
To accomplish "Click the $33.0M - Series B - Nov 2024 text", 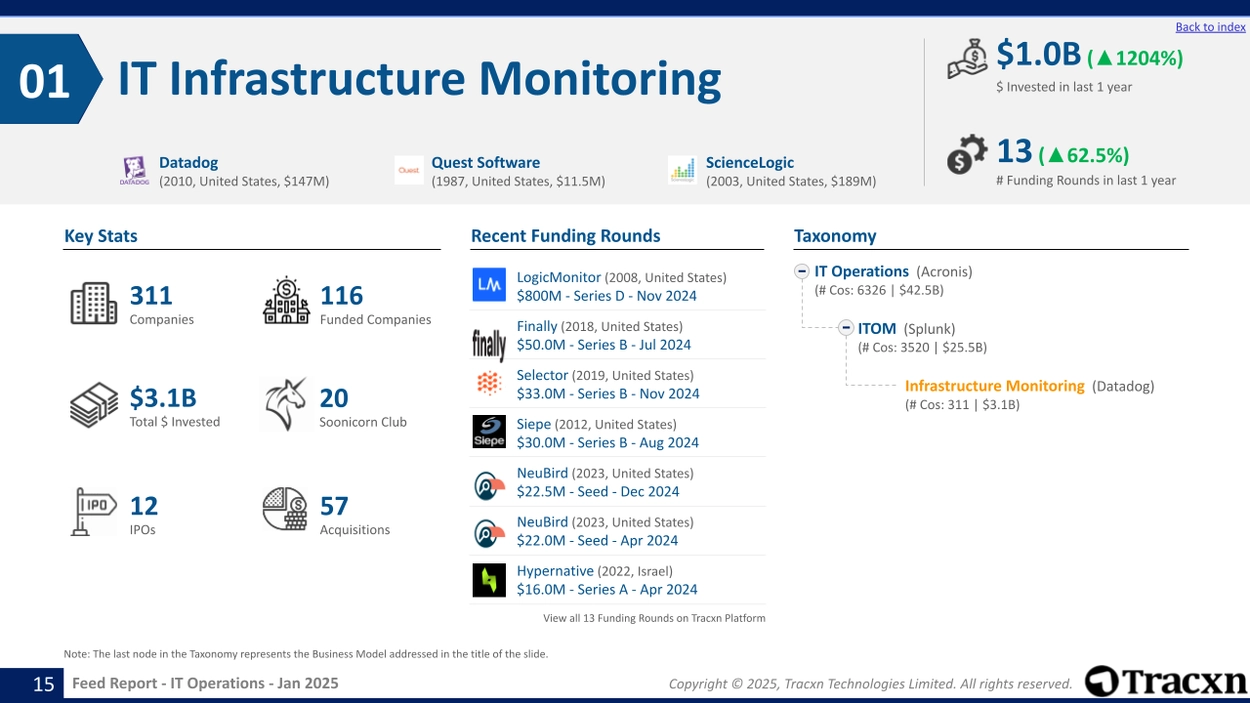I will point(608,394).
